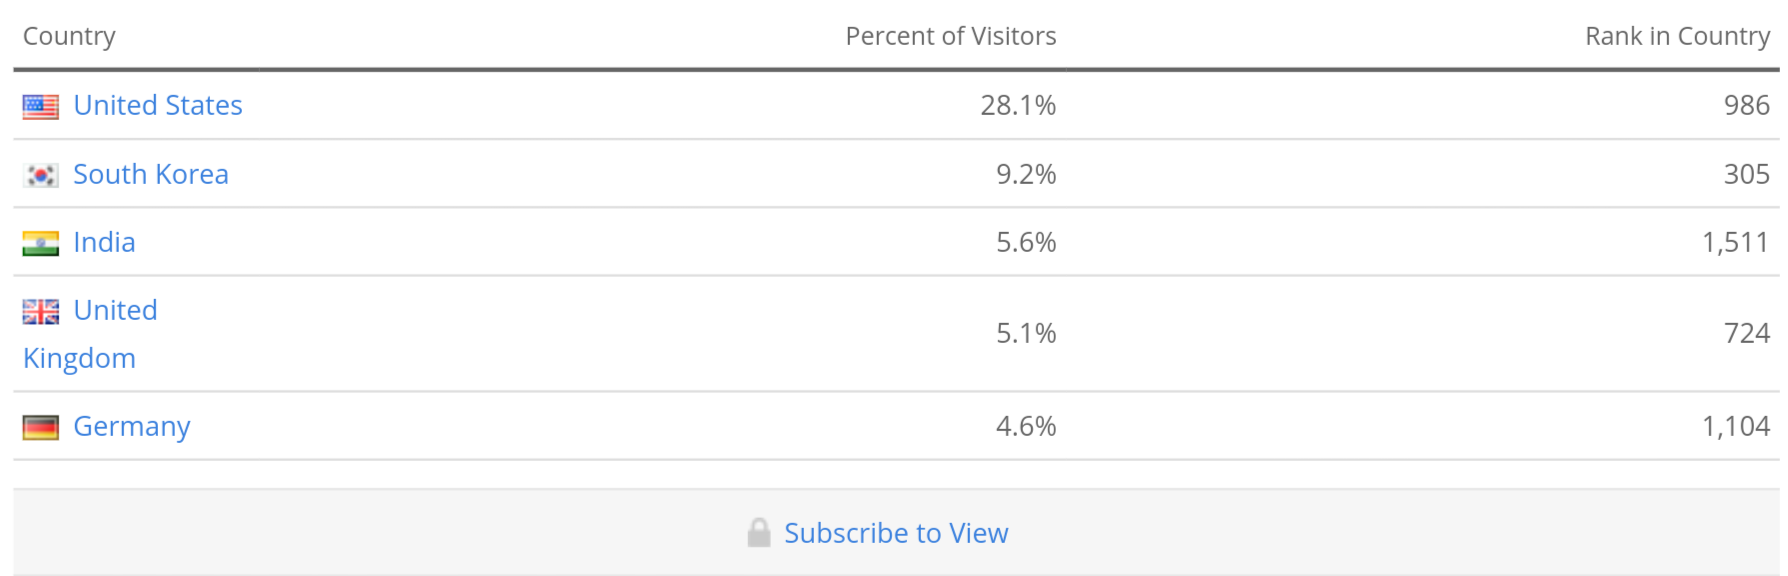The width and height of the screenshot is (1788, 576).
Task: Click the Percent of Visitors header
Action: pos(950,36)
